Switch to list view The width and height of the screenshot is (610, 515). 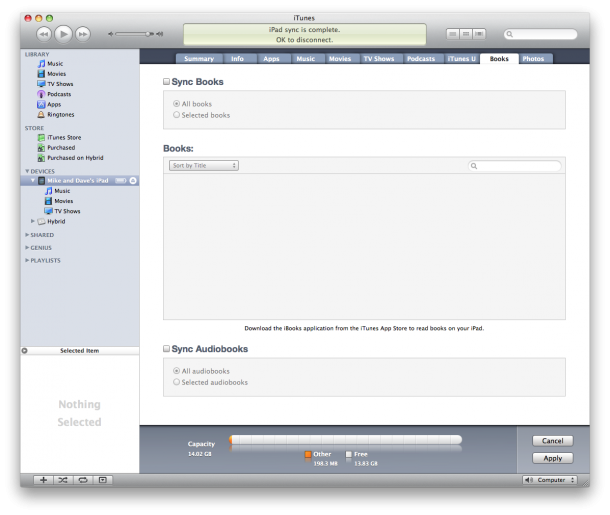coord(452,34)
